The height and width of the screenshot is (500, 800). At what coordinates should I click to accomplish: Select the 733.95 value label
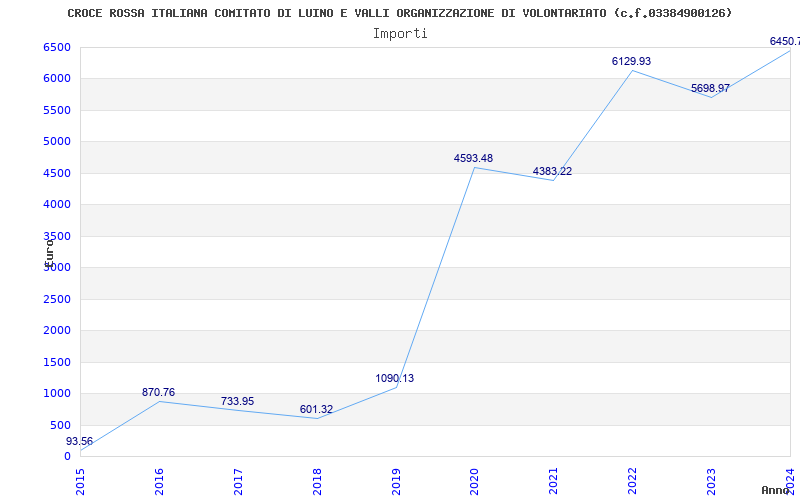pyautogui.click(x=237, y=402)
